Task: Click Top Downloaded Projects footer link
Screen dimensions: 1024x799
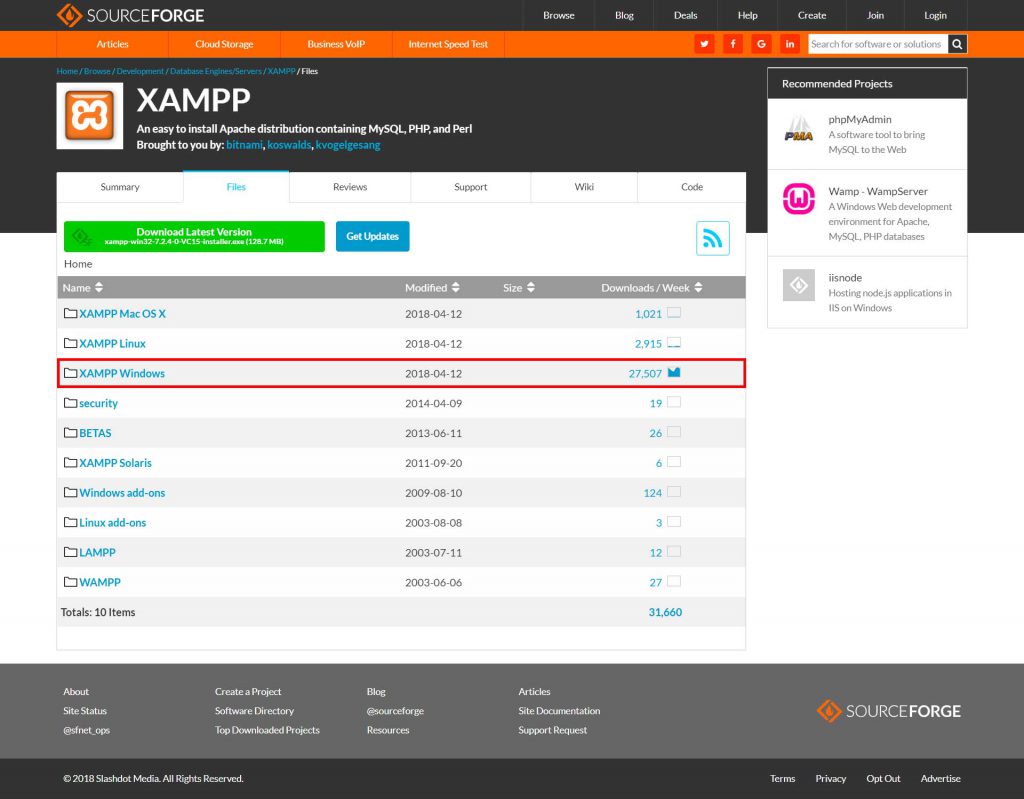Action: tap(267, 730)
